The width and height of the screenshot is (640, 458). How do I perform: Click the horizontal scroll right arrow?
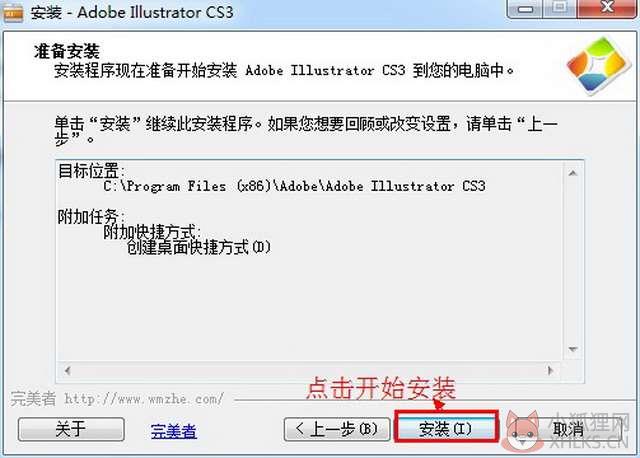(x=550, y=371)
